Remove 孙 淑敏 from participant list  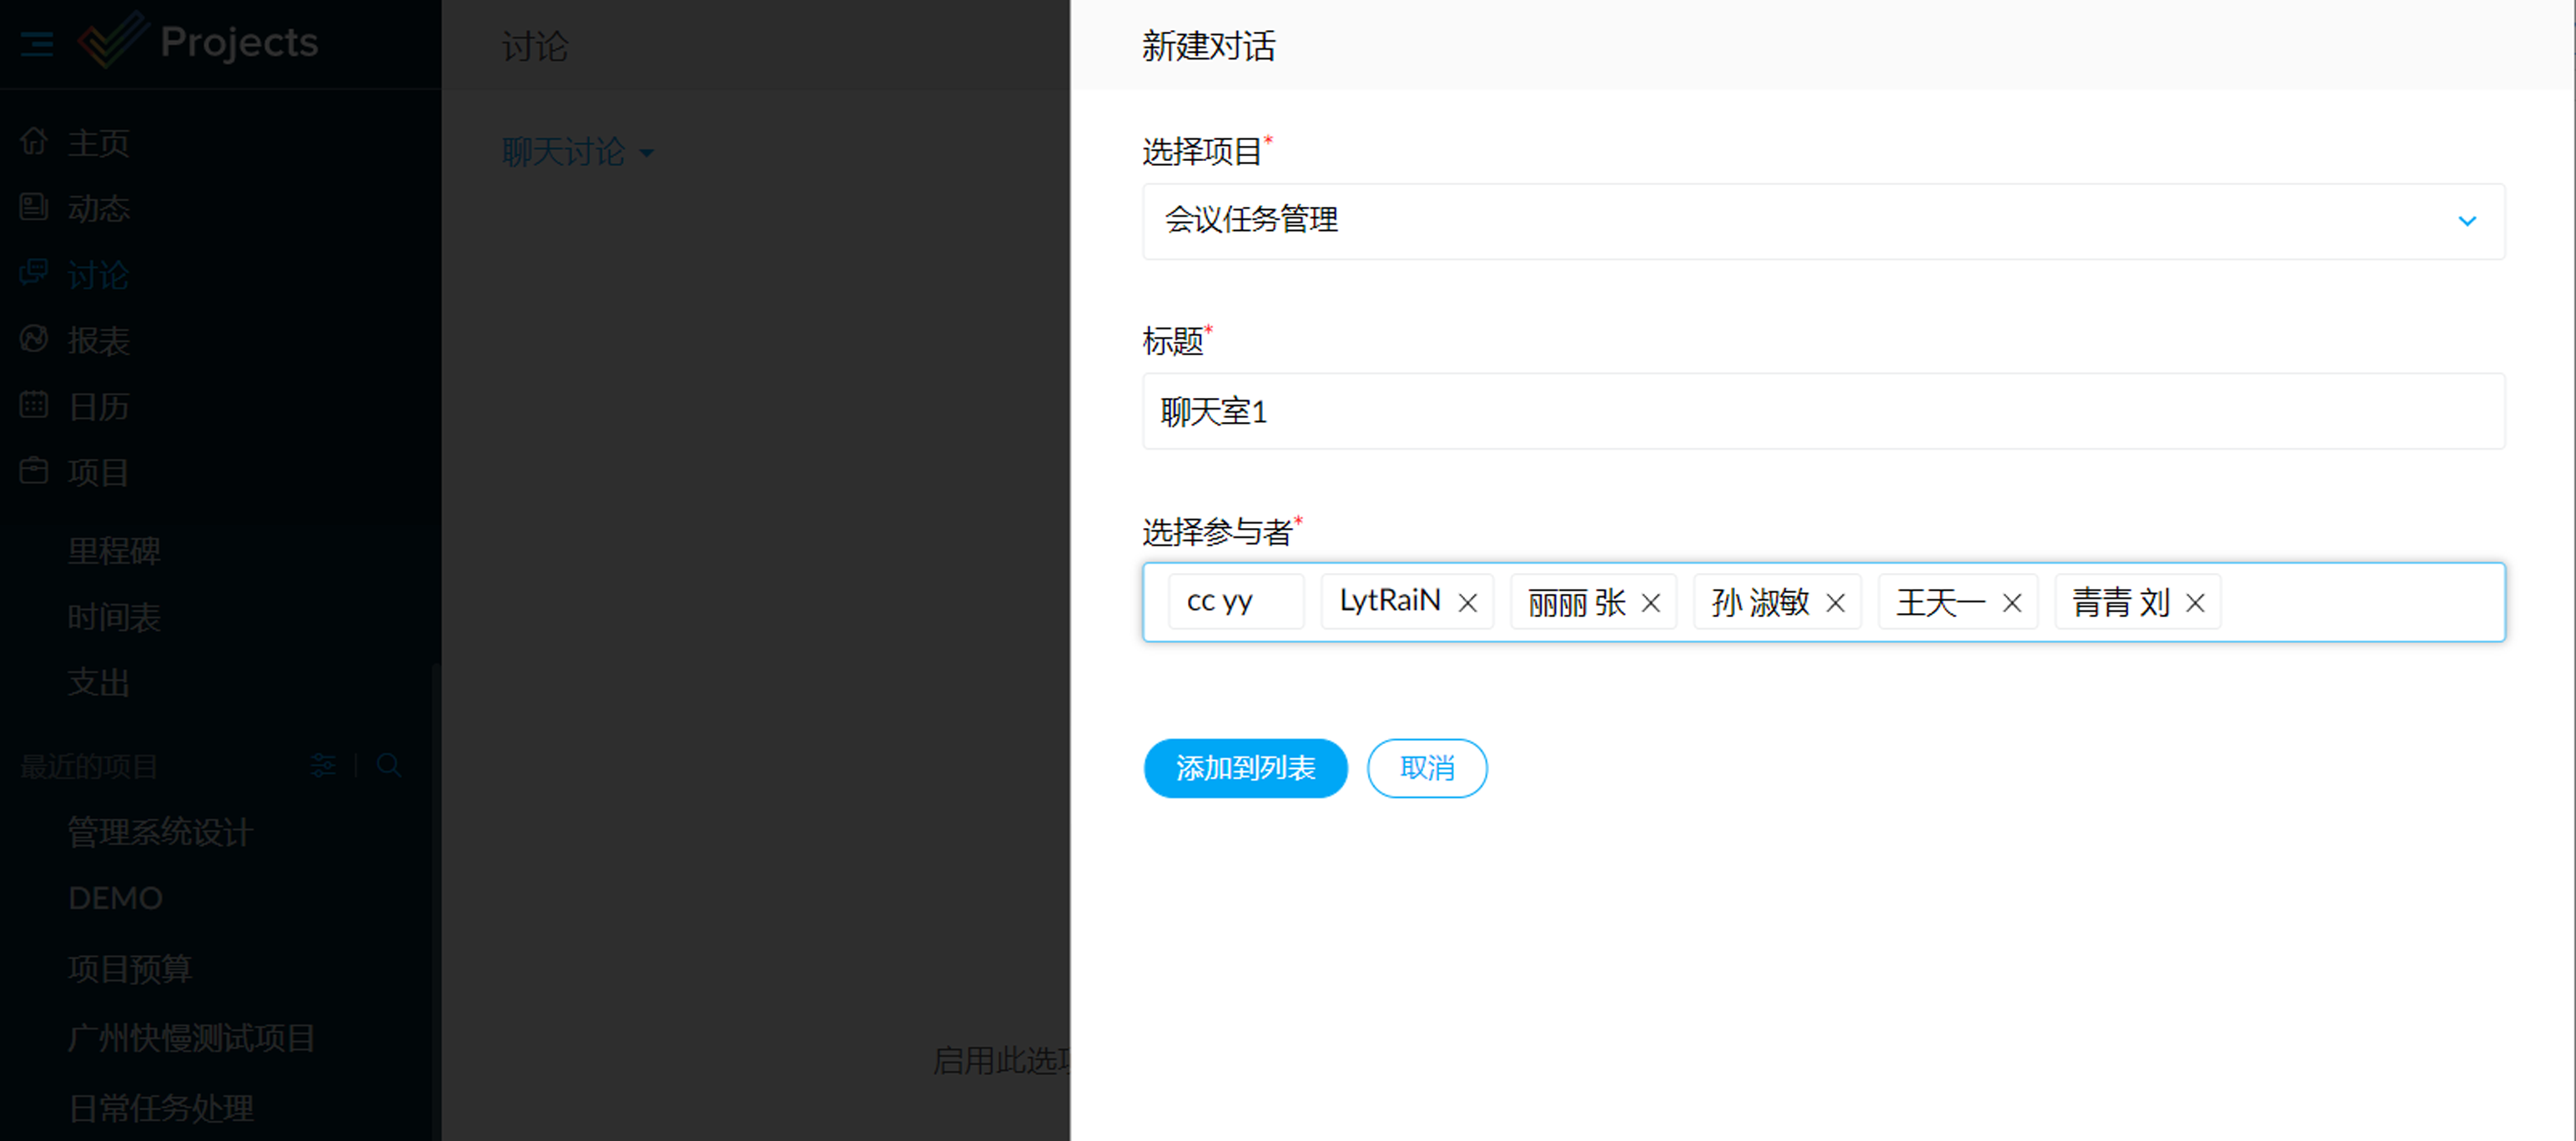(1835, 603)
